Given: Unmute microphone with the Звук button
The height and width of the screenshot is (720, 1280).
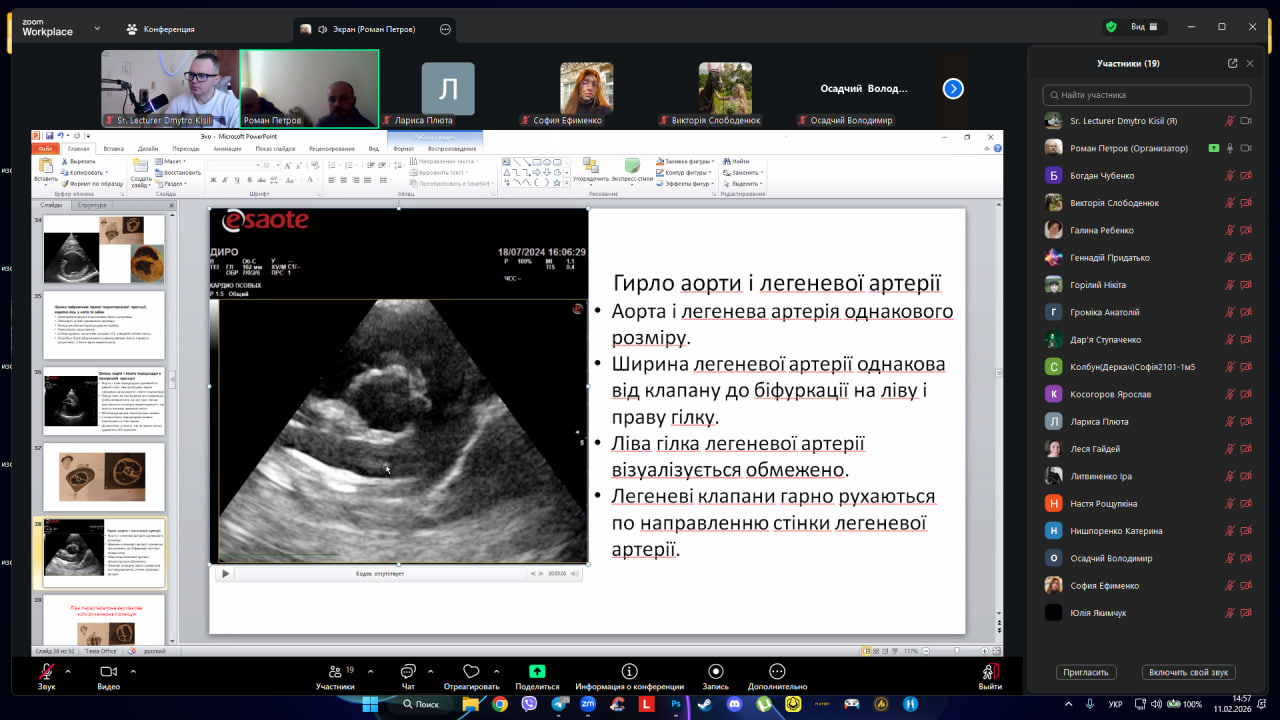Looking at the screenshot, I should pyautogui.click(x=46, y=672).
